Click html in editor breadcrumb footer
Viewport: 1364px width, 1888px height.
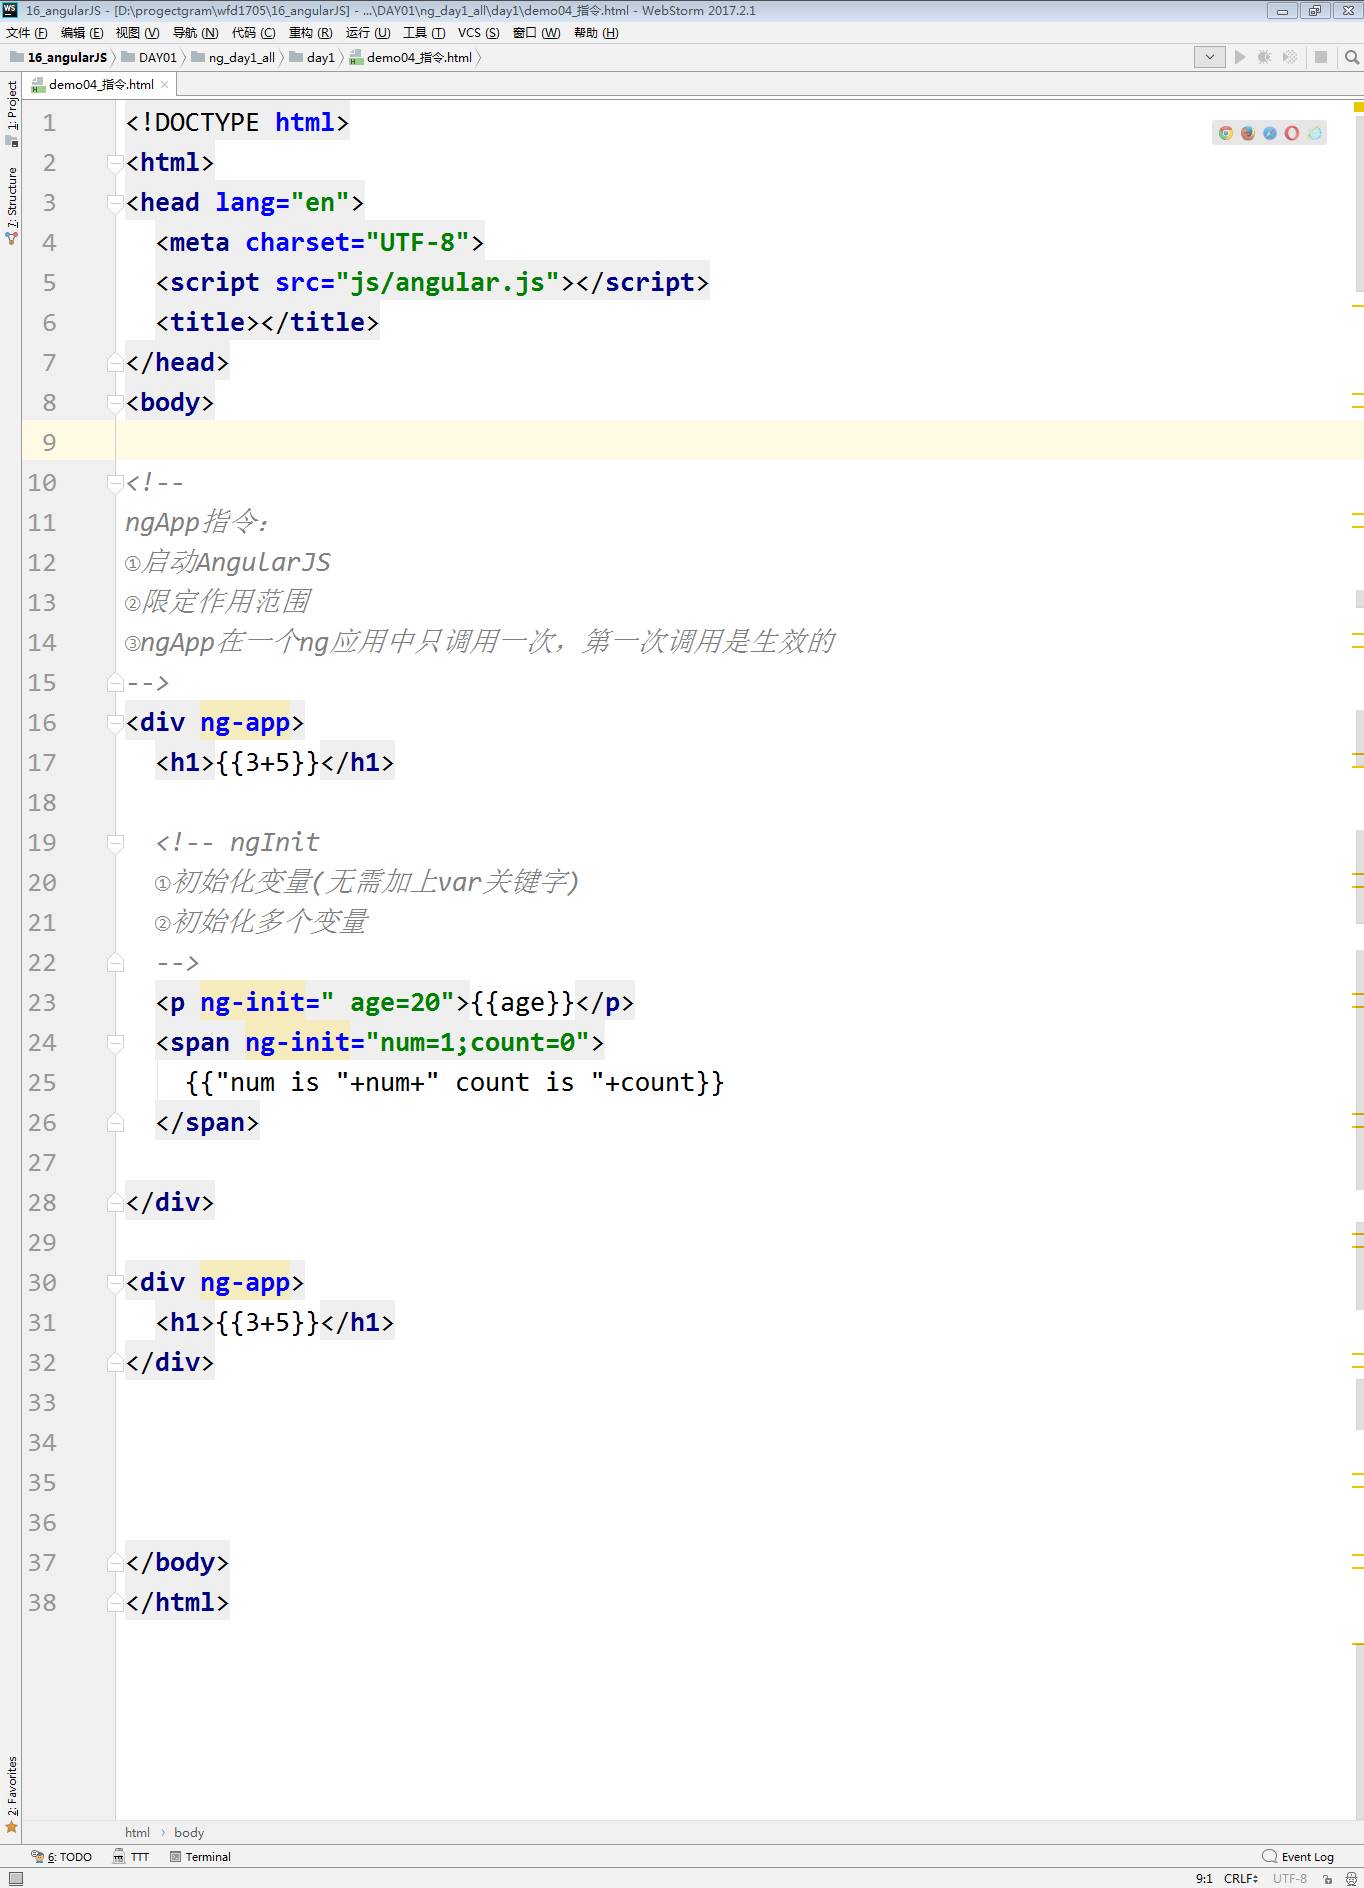click(137, 1832)
